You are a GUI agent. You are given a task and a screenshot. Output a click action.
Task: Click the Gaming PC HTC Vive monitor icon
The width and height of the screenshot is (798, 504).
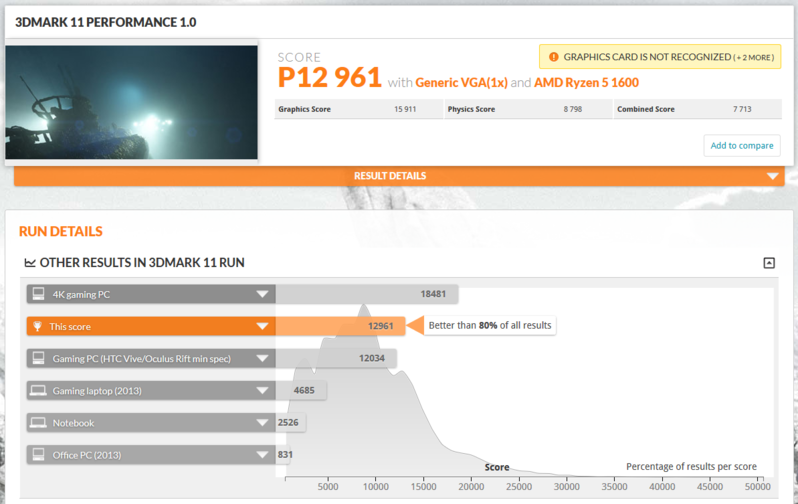coord(39,358)
